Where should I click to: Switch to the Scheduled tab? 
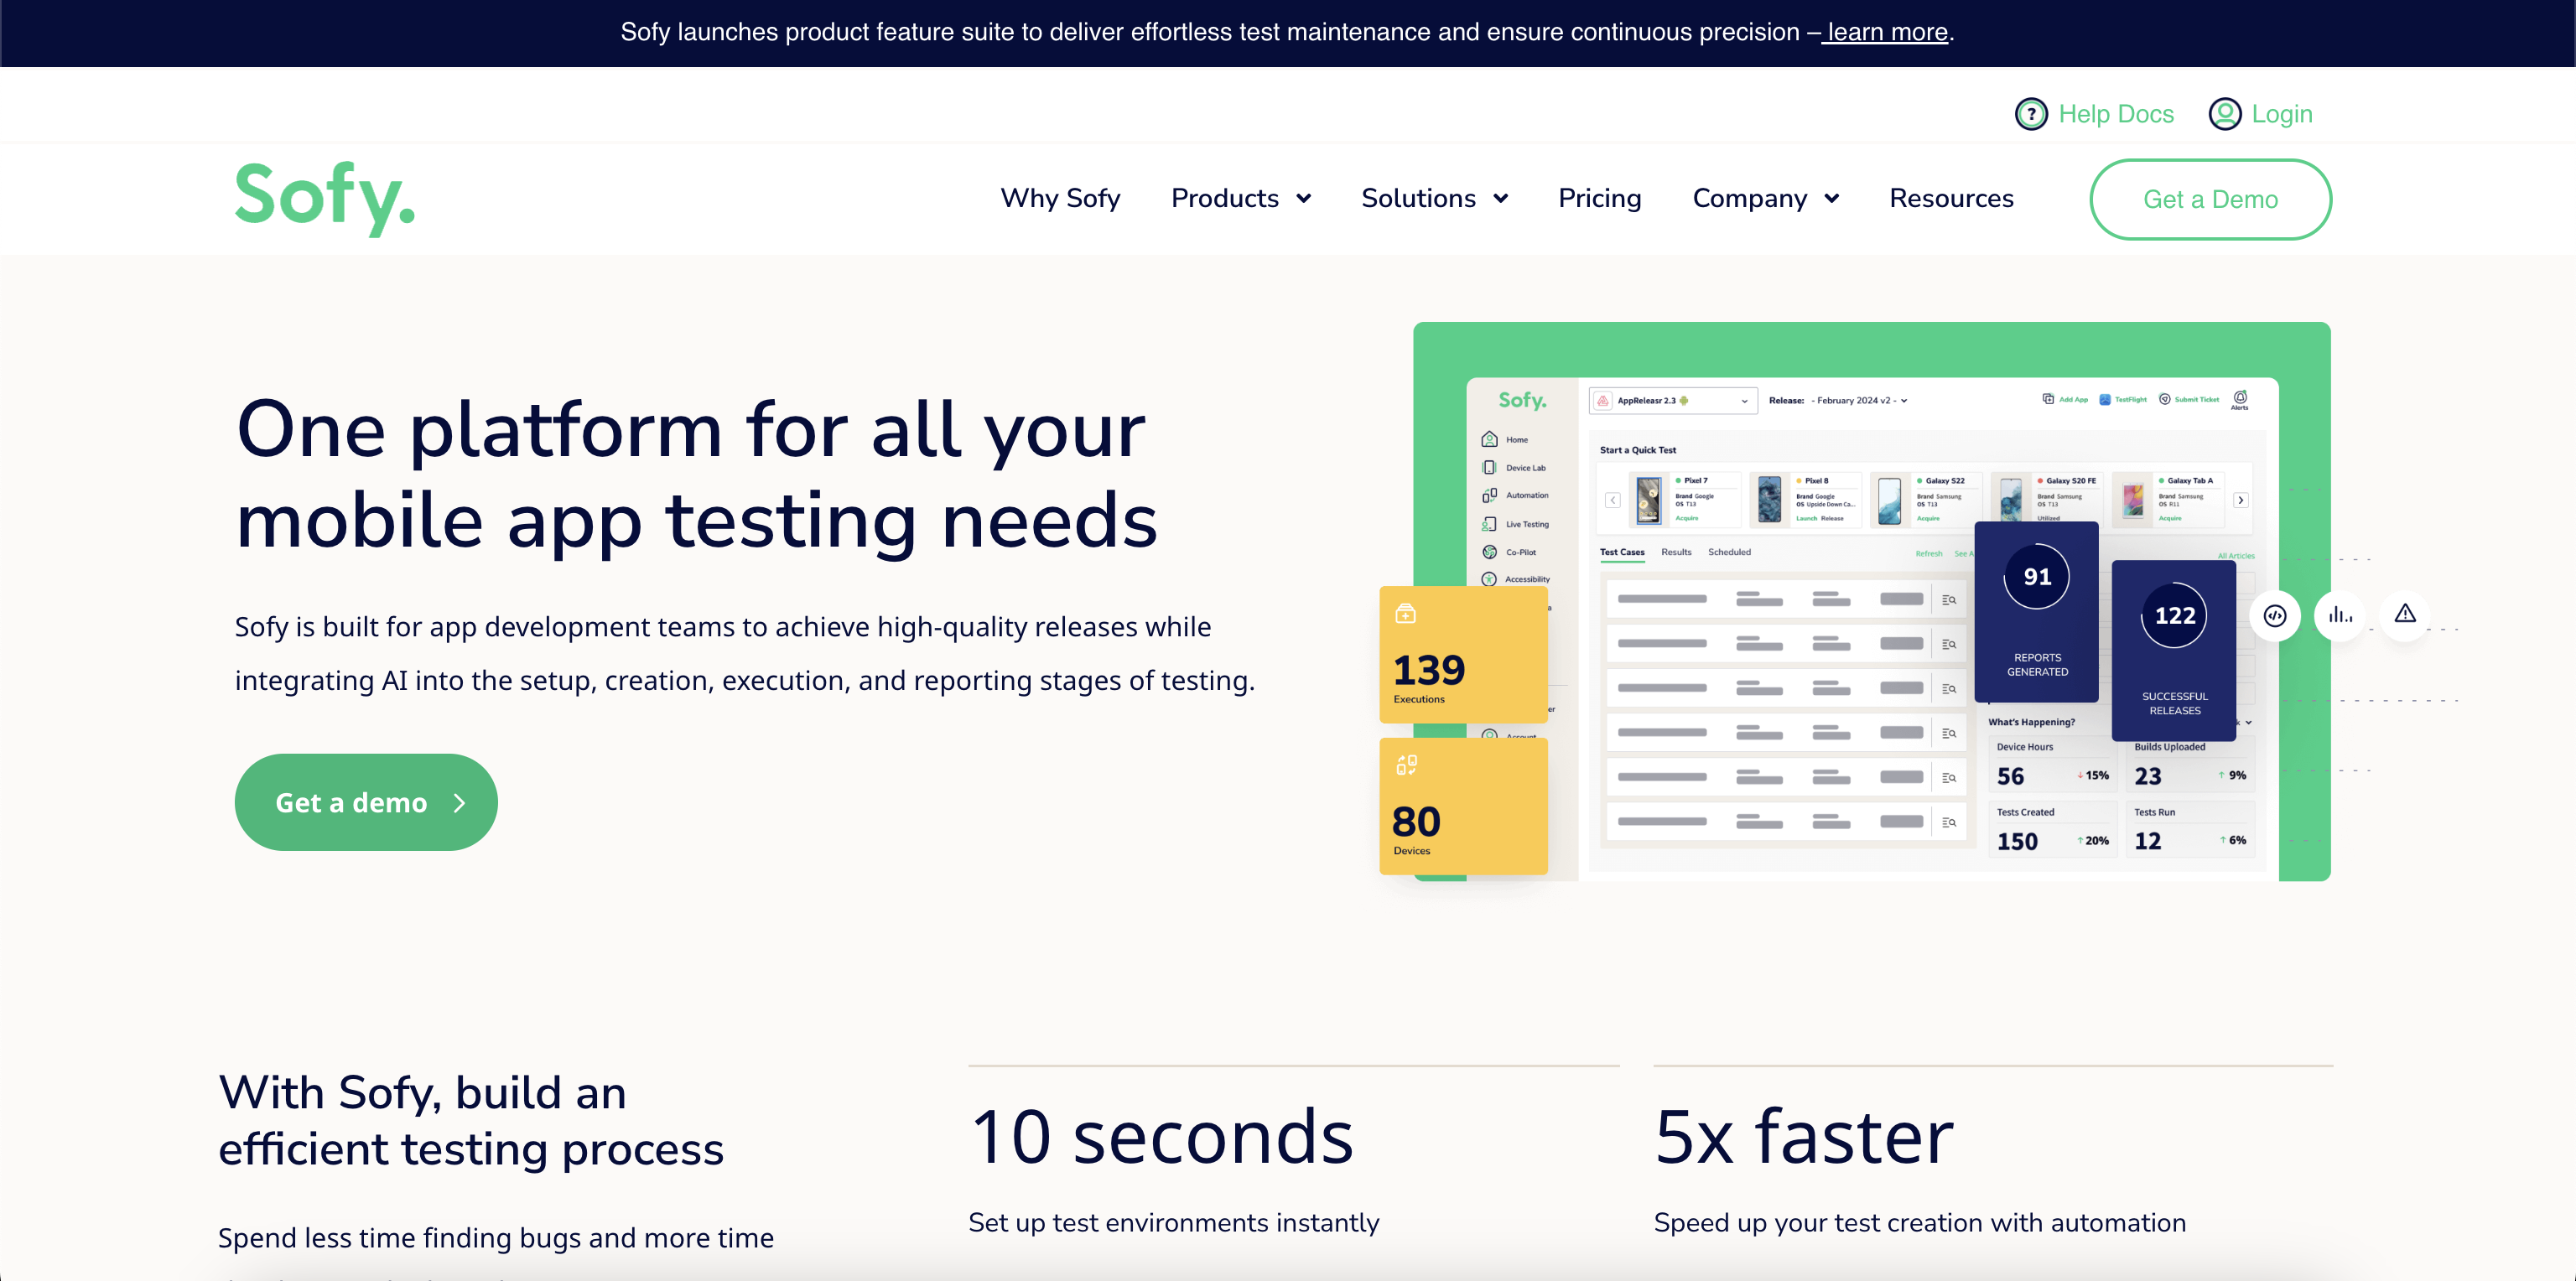[x=1729, y=552]
